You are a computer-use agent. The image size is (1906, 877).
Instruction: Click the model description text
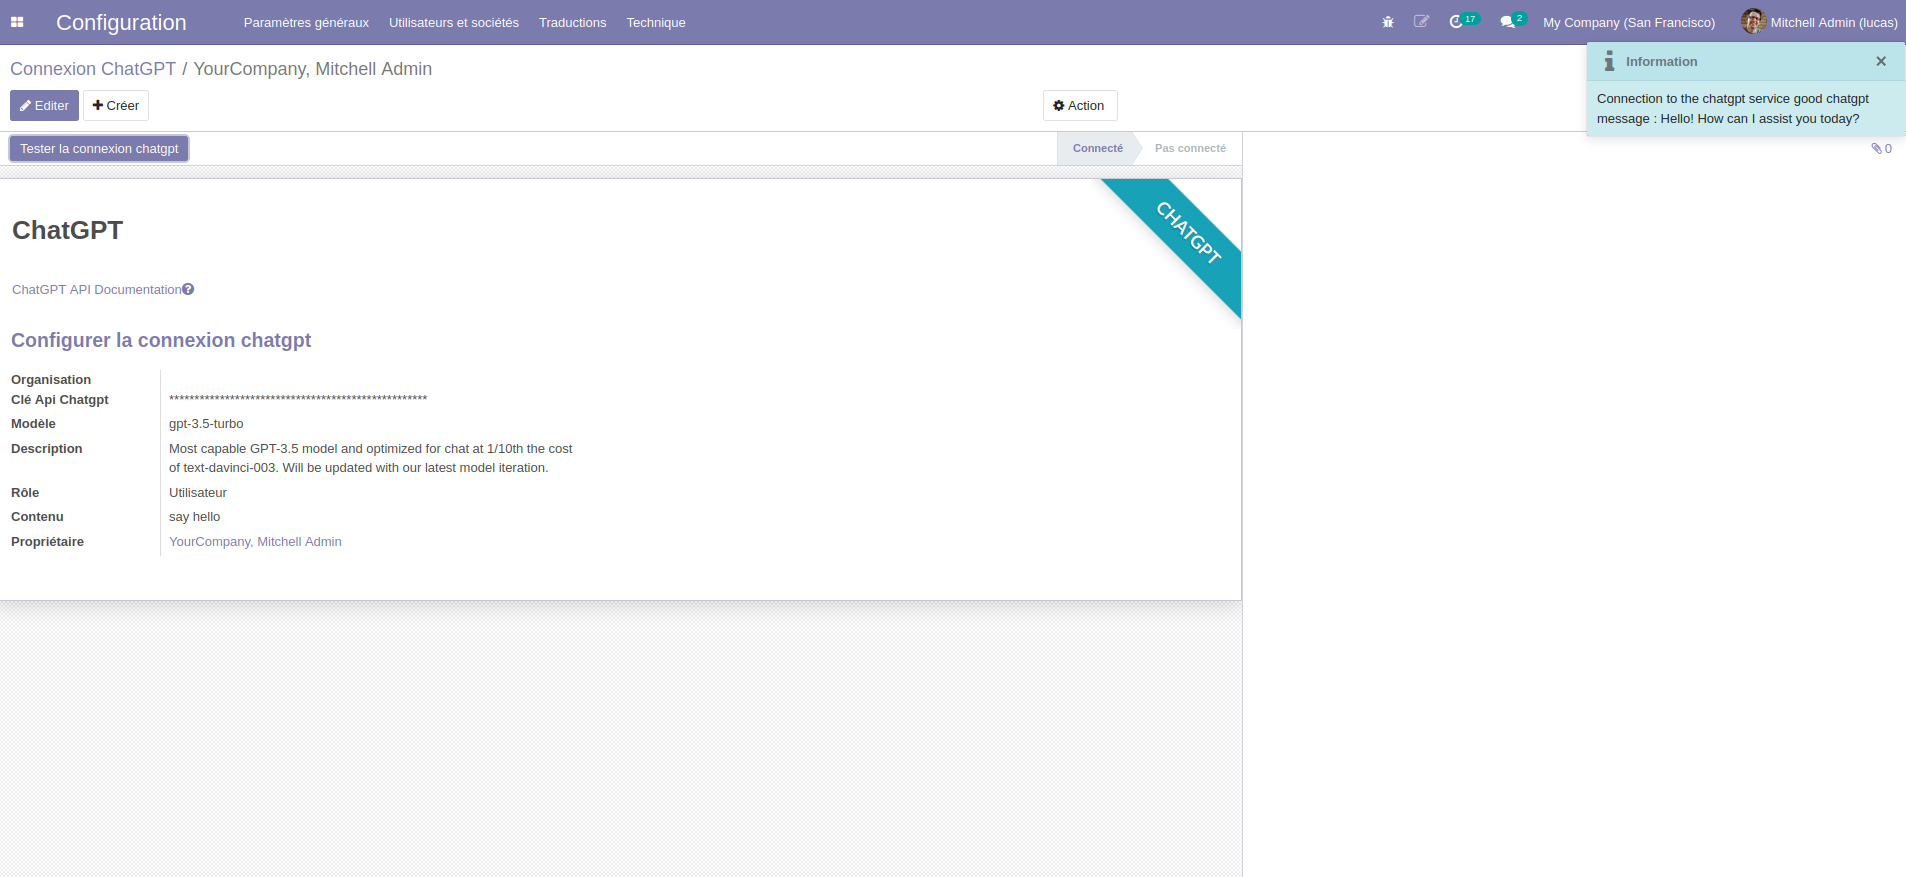pos(371,458)
